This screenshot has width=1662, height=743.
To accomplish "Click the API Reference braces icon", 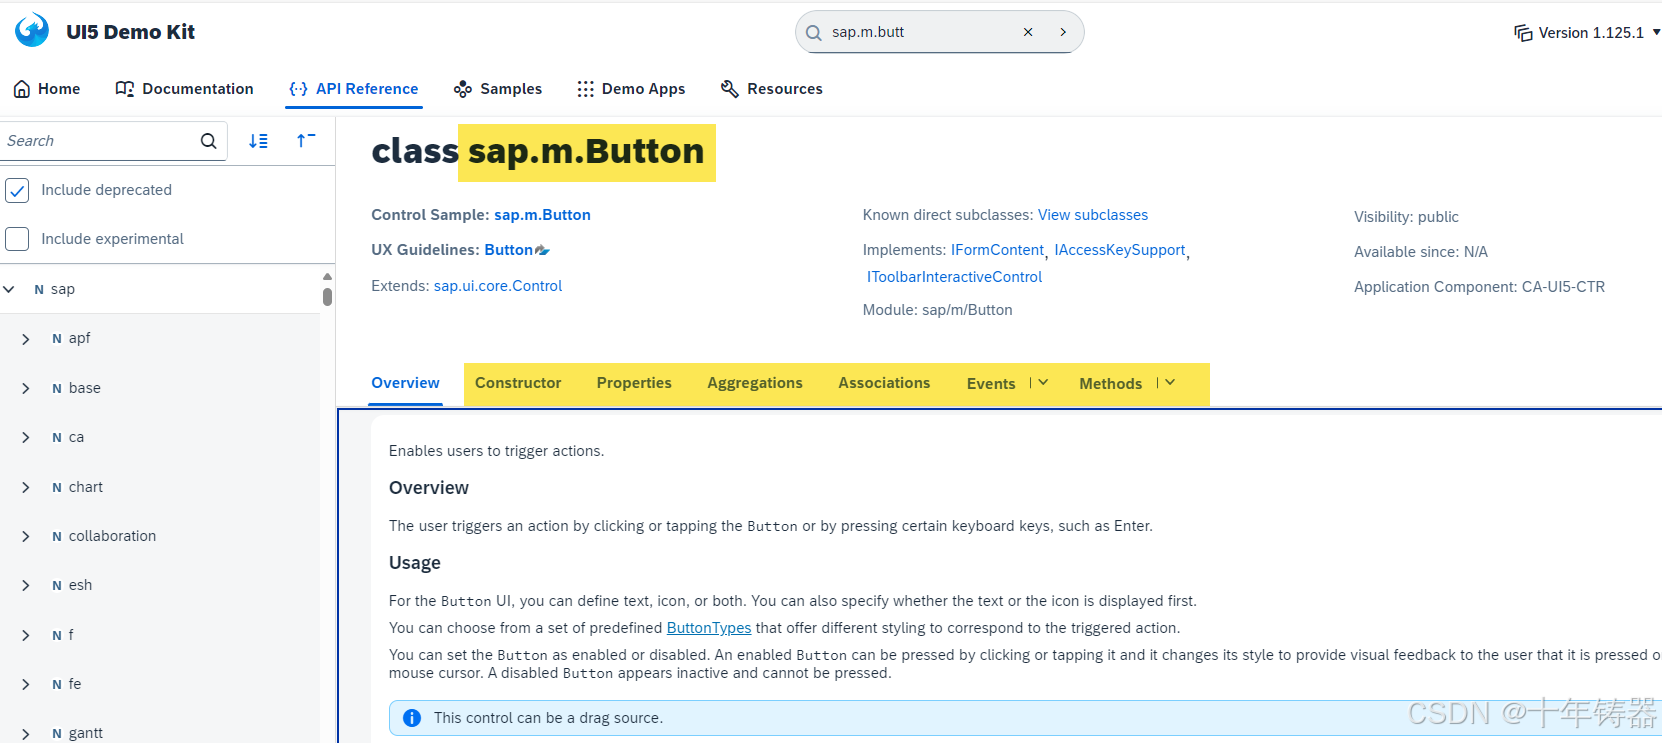I will tap(298, 89).
